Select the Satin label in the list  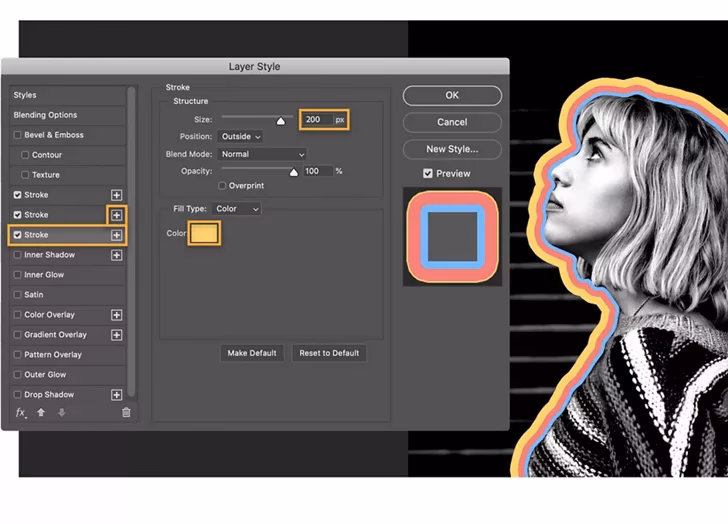33,295
